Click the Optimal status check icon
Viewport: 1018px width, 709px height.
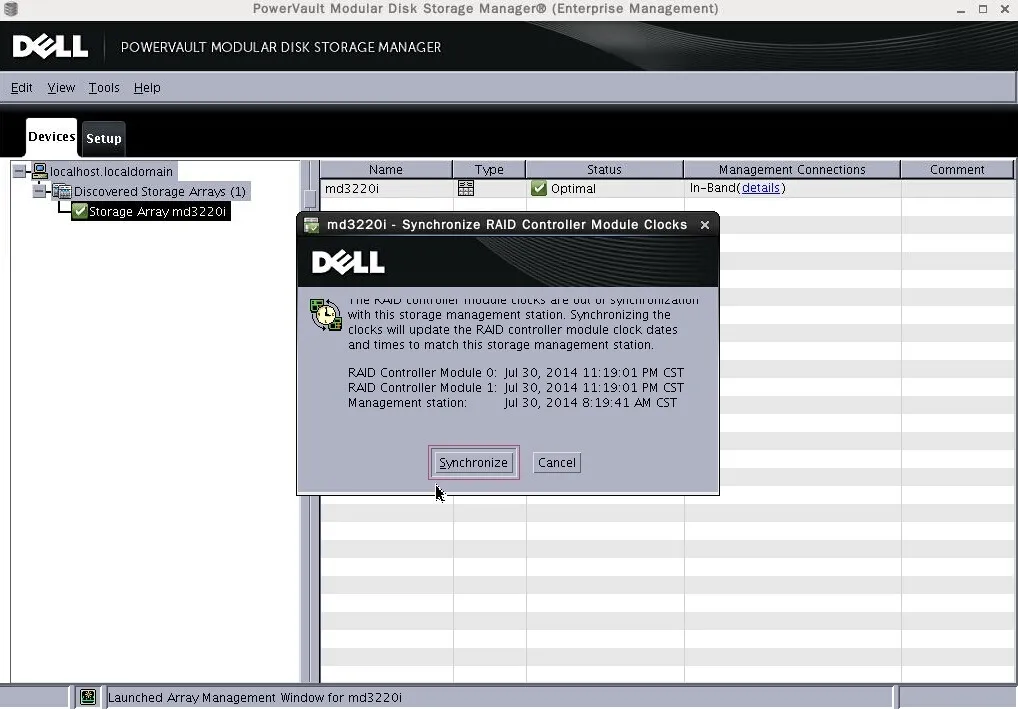538,188
